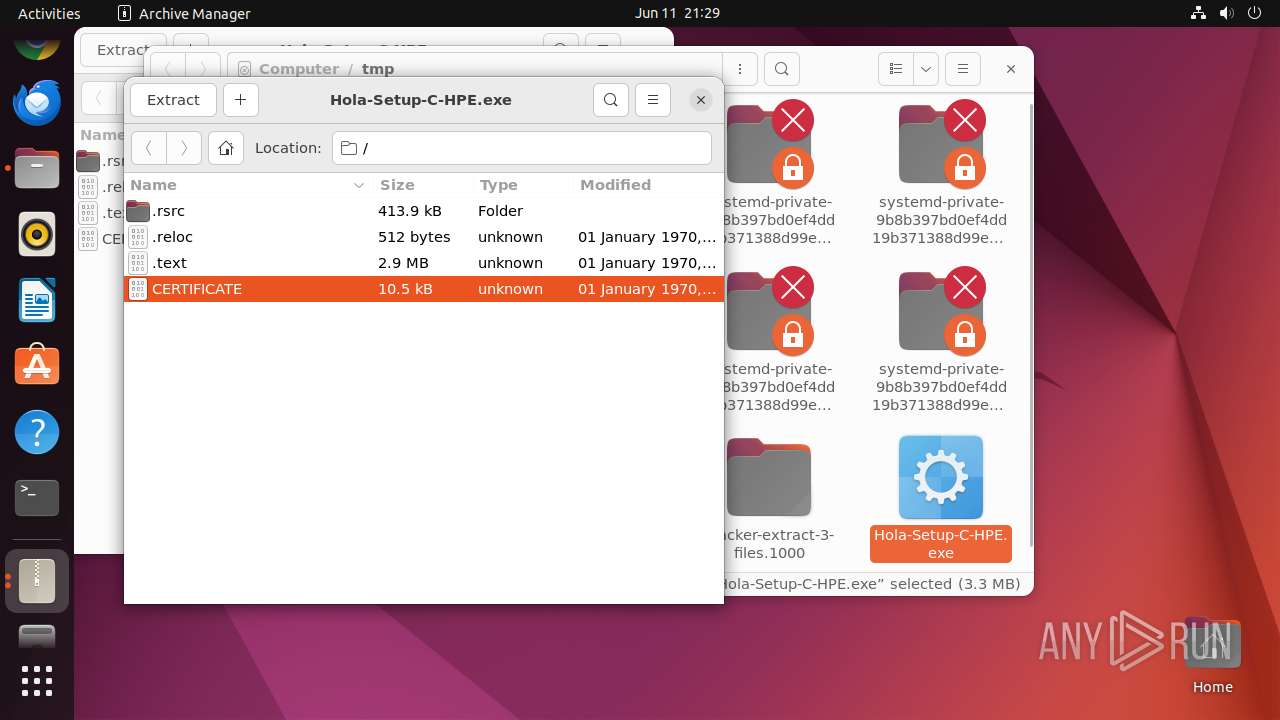Launch LibreOffice Writer from the dock
Screen dimensions: 1280x720
(37, 300)
